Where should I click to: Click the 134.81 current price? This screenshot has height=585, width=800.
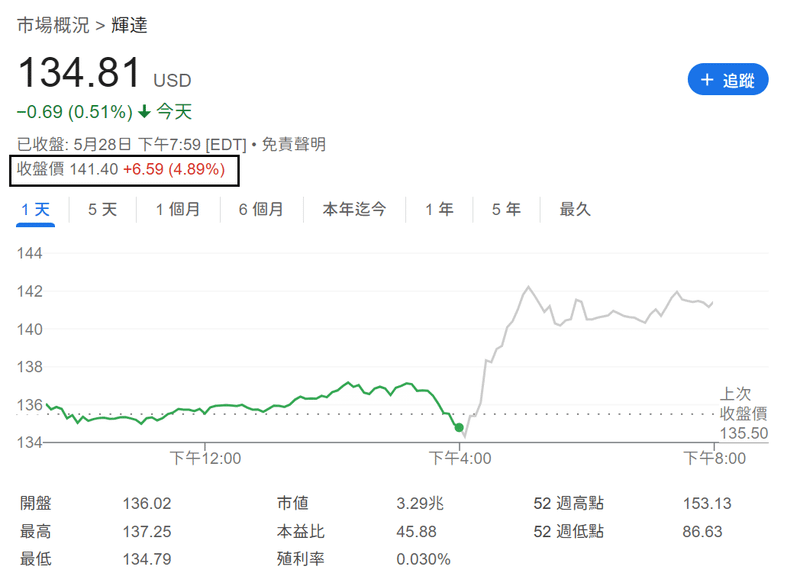pyautogui.click(x=79, y=74)
